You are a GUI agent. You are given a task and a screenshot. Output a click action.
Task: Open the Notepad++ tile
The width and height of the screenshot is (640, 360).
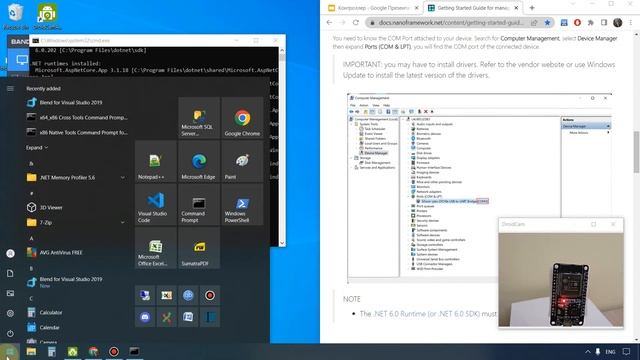(156, 161)
